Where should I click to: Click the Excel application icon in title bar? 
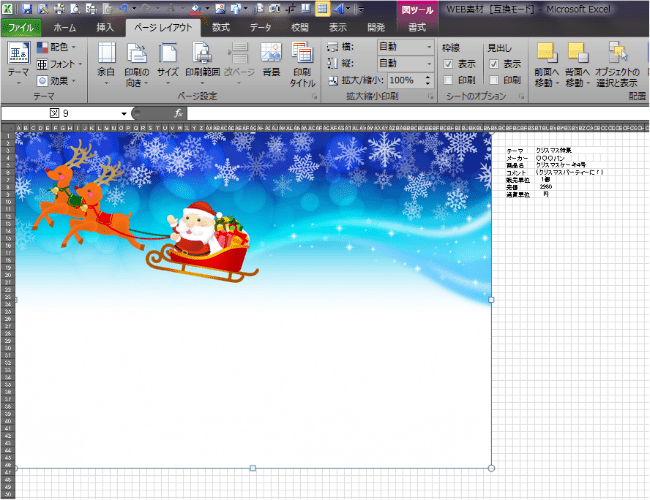tap(7, 9)
